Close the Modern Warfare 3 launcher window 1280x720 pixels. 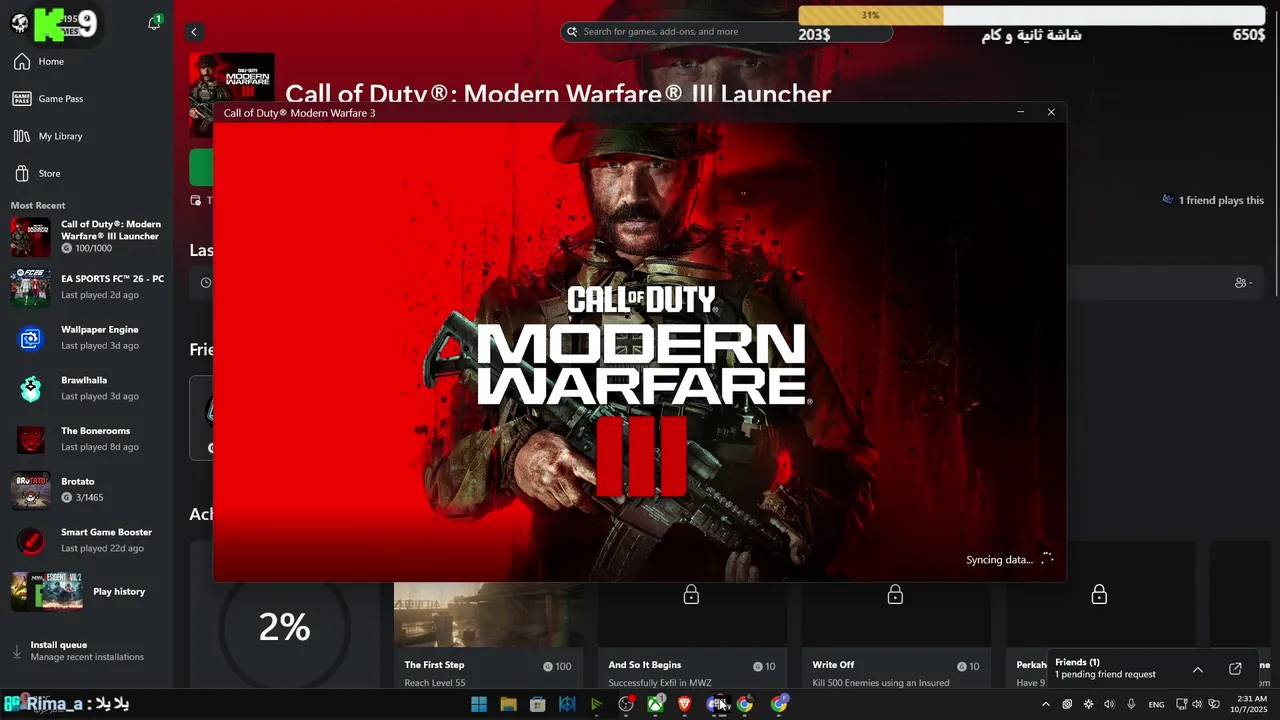click(x=1051, y=113)
